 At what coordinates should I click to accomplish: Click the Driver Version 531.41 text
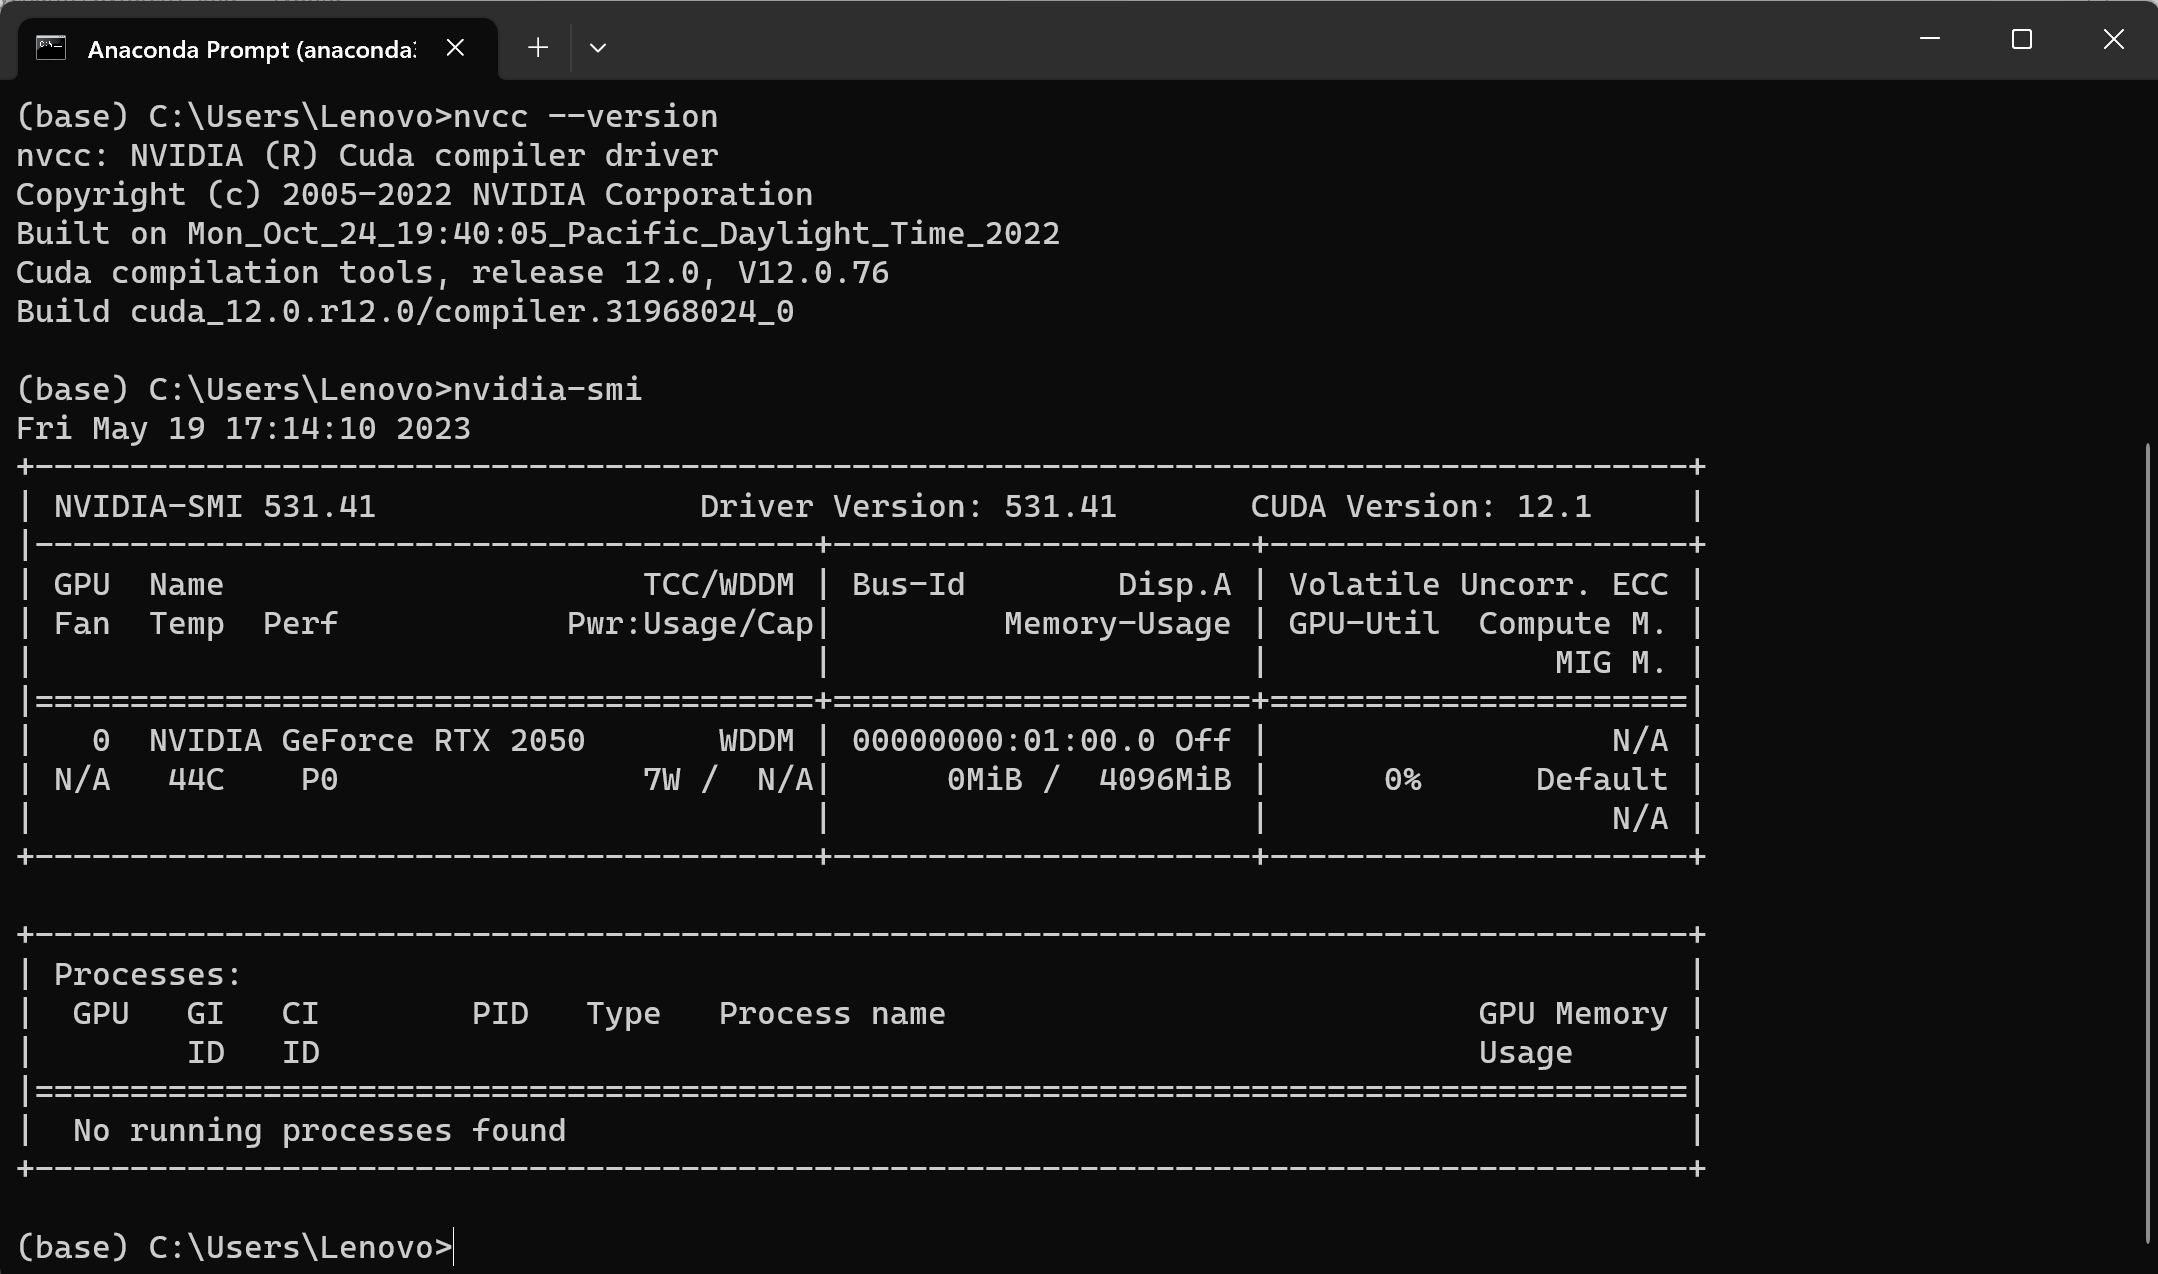pyautogui.click(x=908, y=506)
